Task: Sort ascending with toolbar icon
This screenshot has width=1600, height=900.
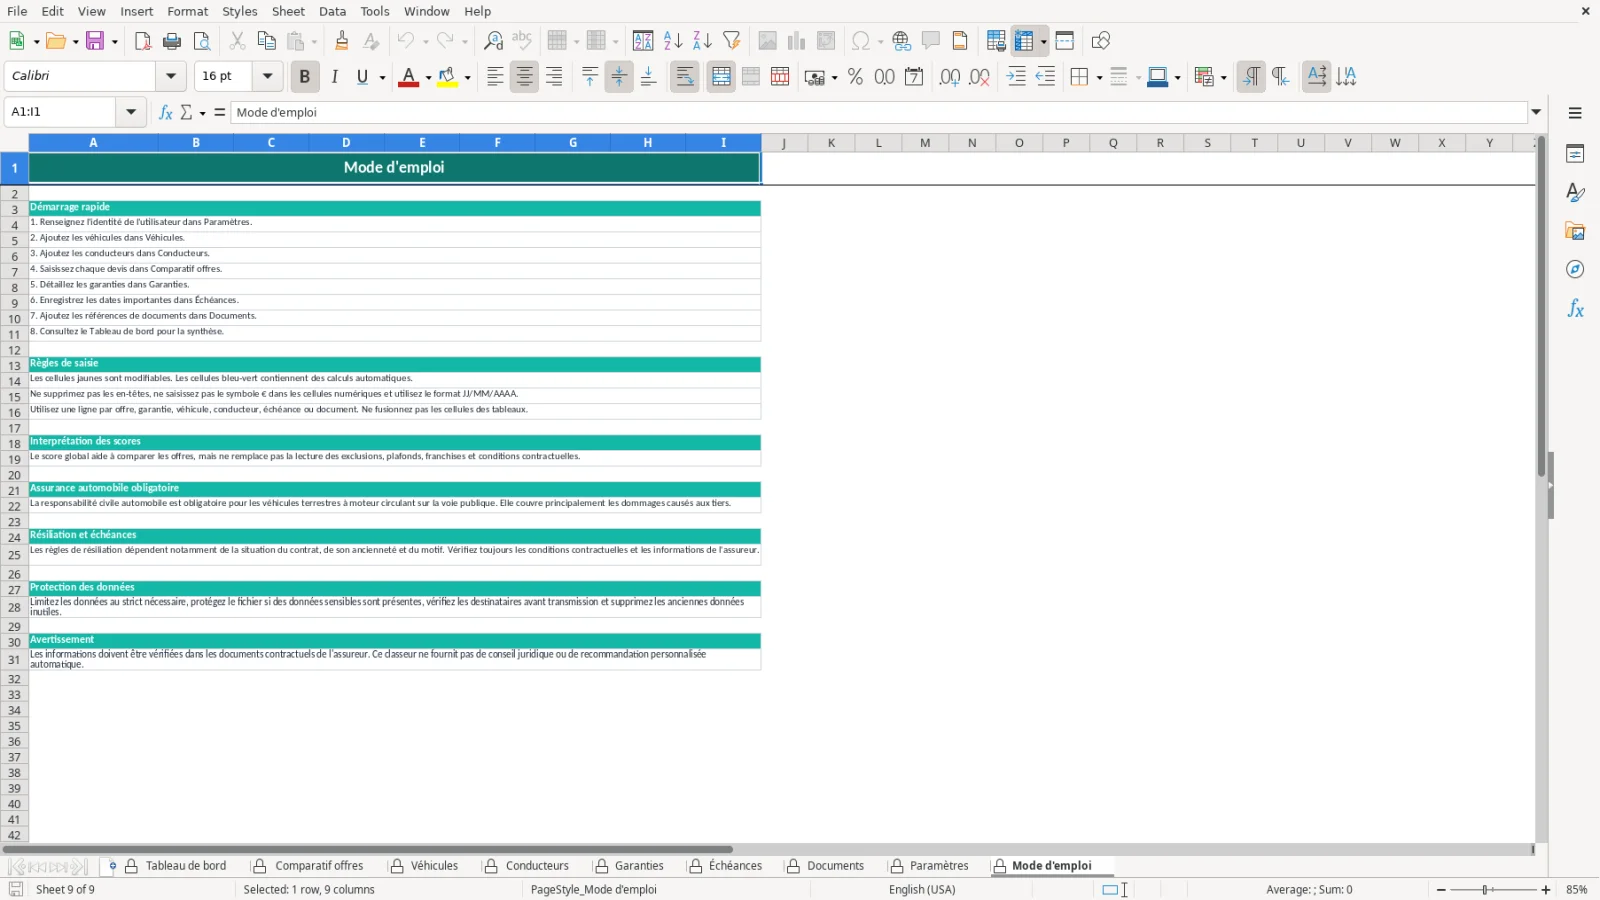Action: pos(673,41)
